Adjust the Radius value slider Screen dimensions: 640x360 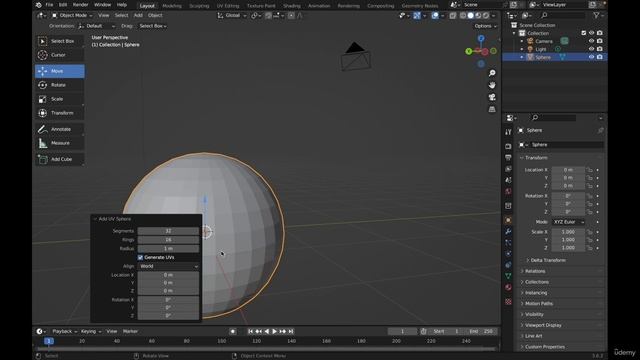point(168,249)
